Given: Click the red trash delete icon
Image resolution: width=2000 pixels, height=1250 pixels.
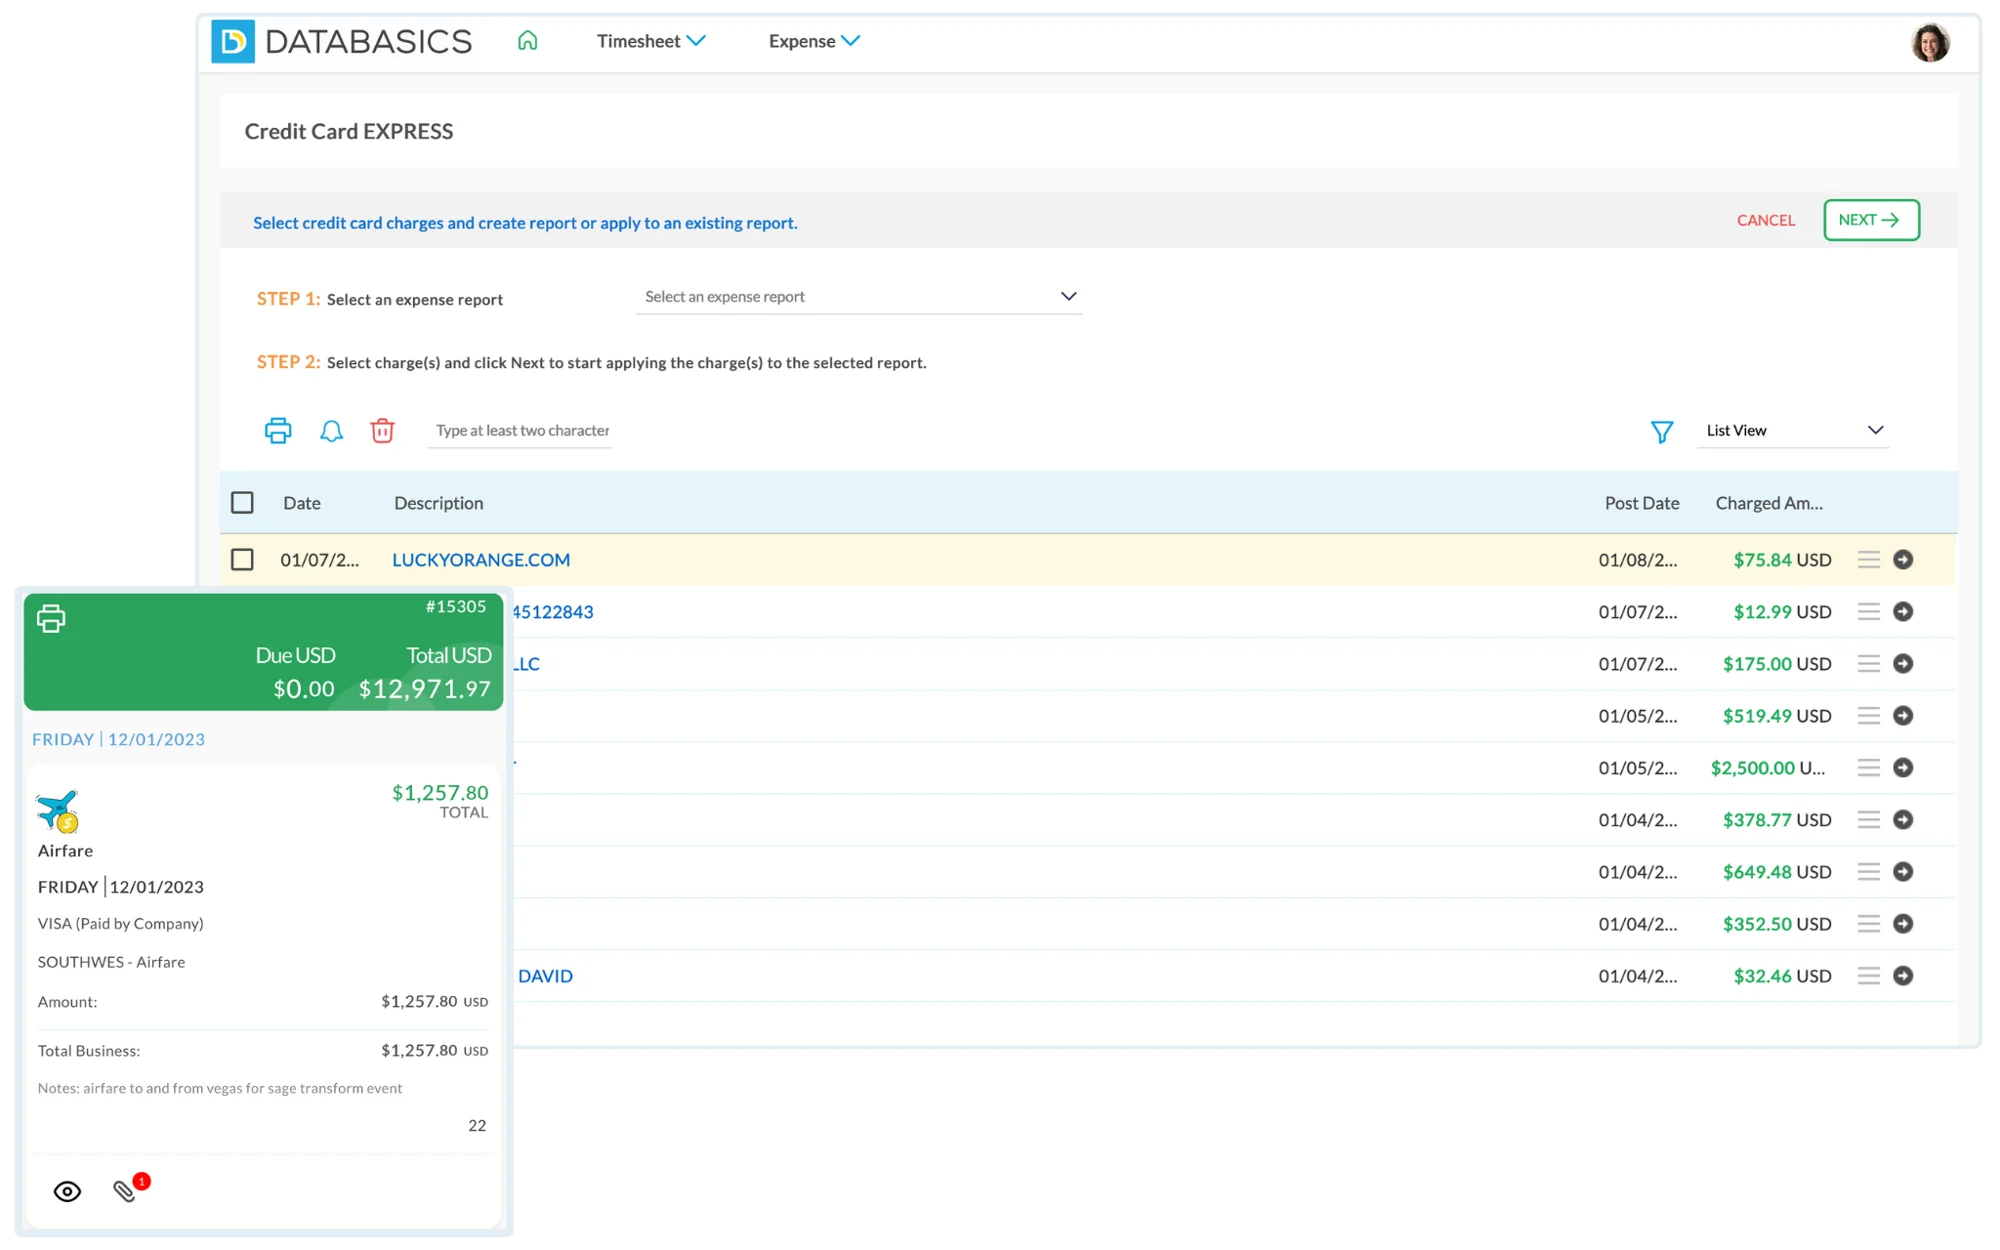Looking at the screenshot, I should 382,431.
